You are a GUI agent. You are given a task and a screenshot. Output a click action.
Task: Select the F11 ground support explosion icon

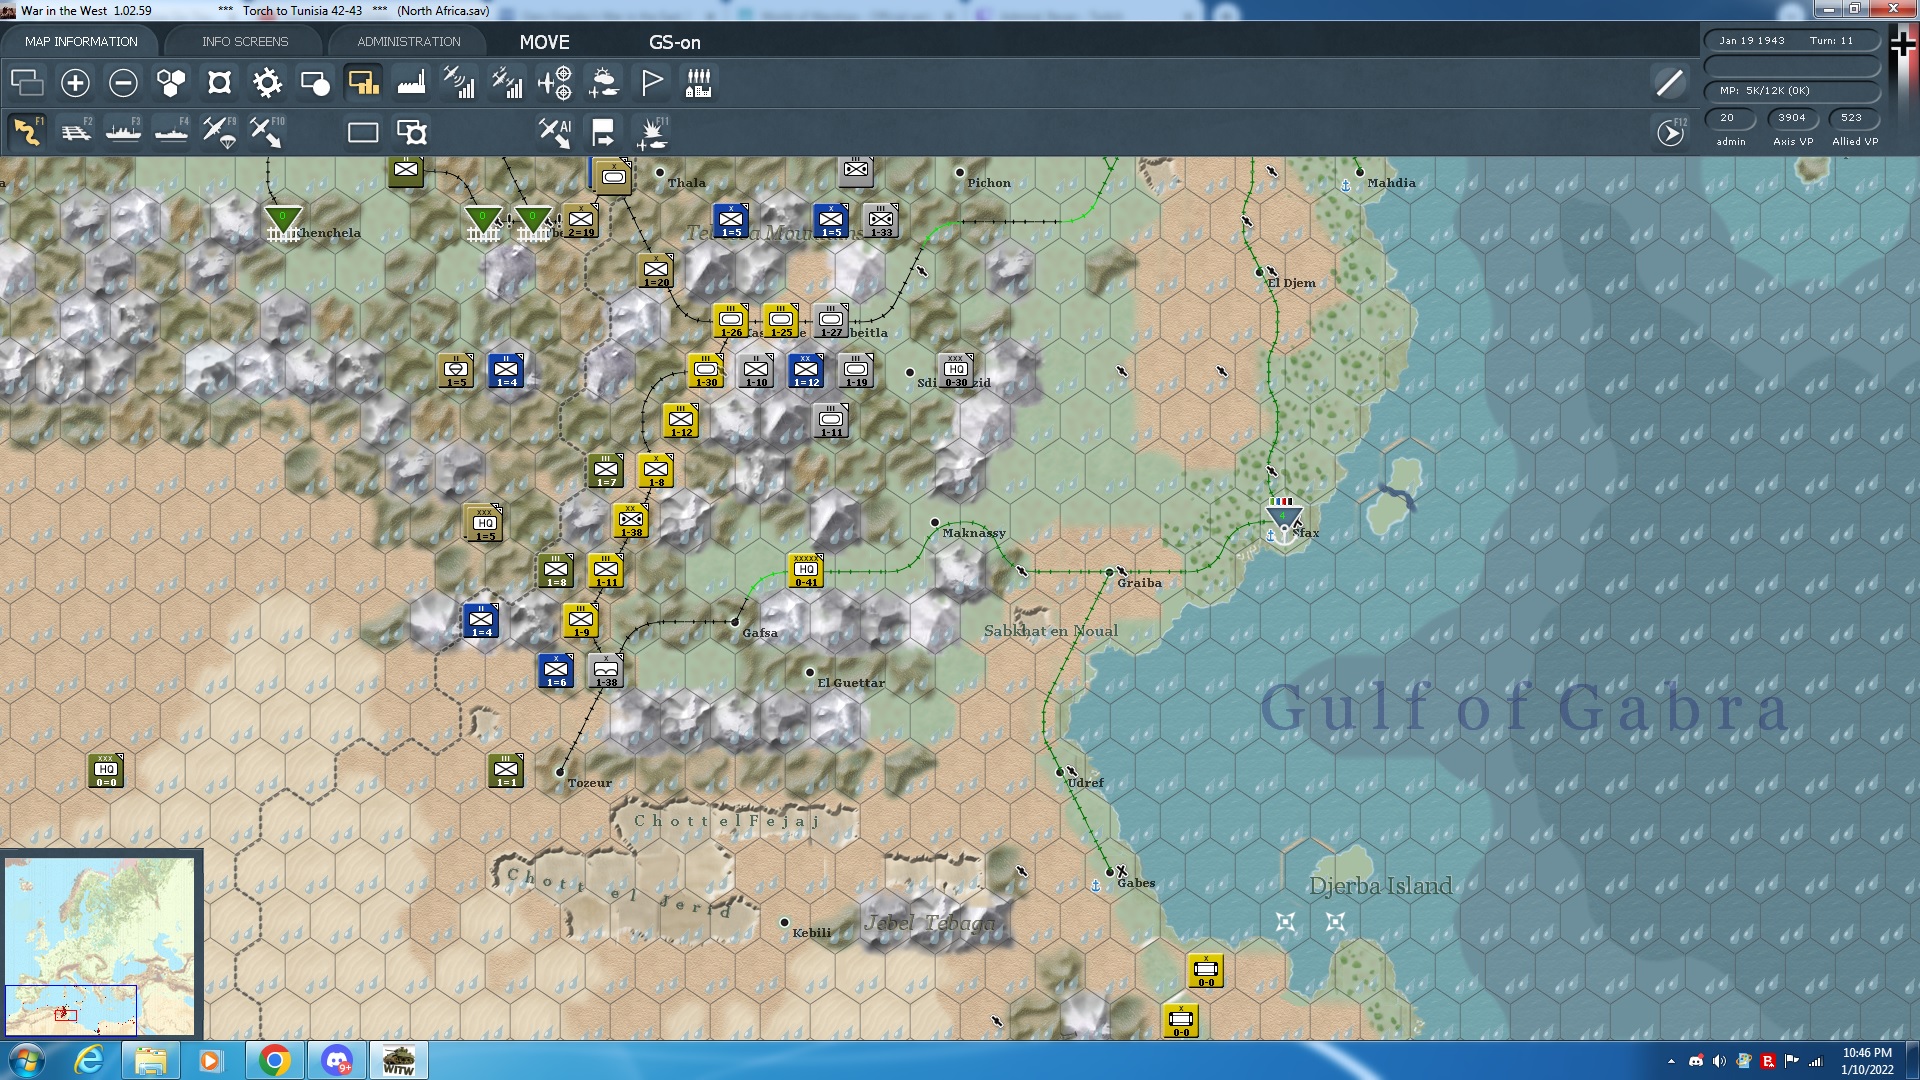(x=652, y=132)
